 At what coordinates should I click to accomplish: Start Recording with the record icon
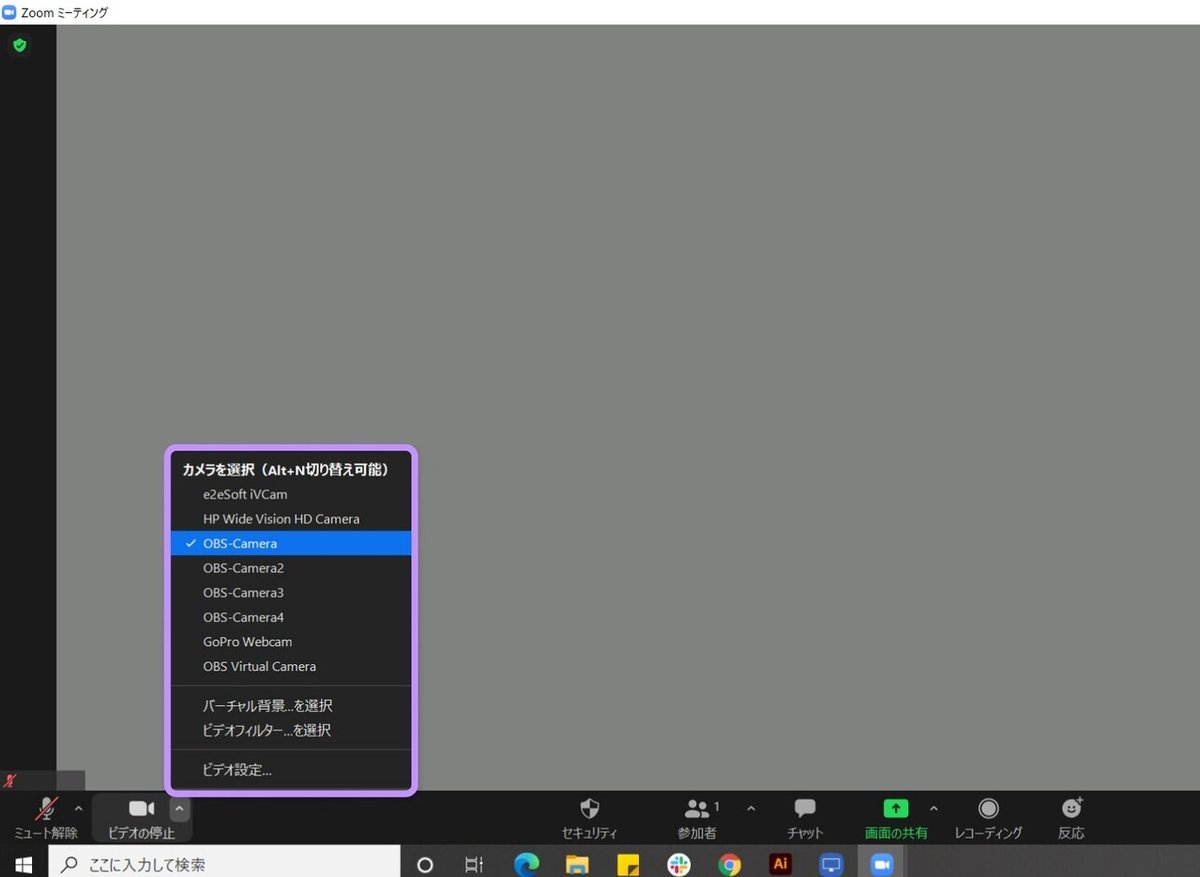click(x=988, y=808)
